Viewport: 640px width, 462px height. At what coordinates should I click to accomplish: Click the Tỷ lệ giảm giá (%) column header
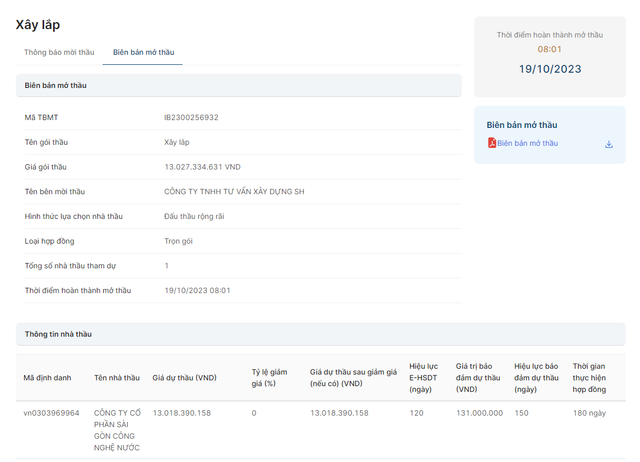click(x=270, y=378)
